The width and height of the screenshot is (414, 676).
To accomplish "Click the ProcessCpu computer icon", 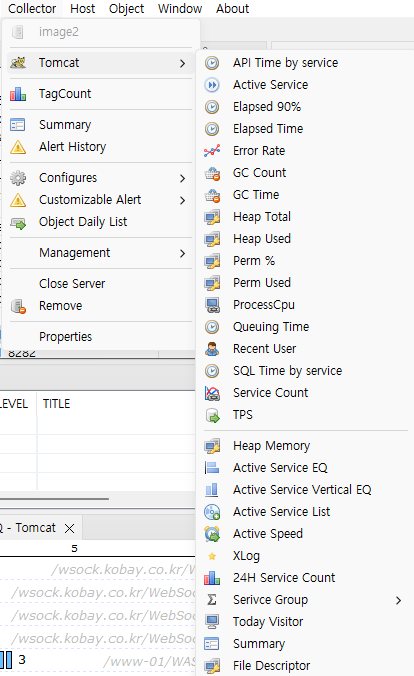I will 212,305.
